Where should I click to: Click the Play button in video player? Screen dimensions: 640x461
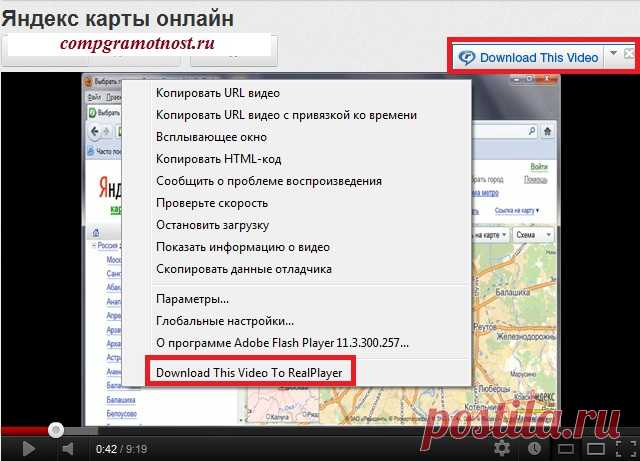(28, 449)
